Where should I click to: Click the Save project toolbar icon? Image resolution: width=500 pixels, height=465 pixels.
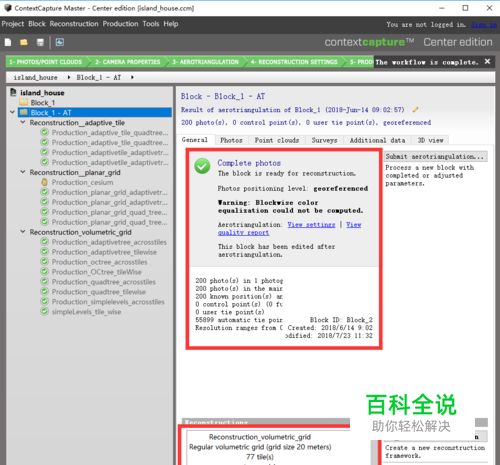[40, 42]
